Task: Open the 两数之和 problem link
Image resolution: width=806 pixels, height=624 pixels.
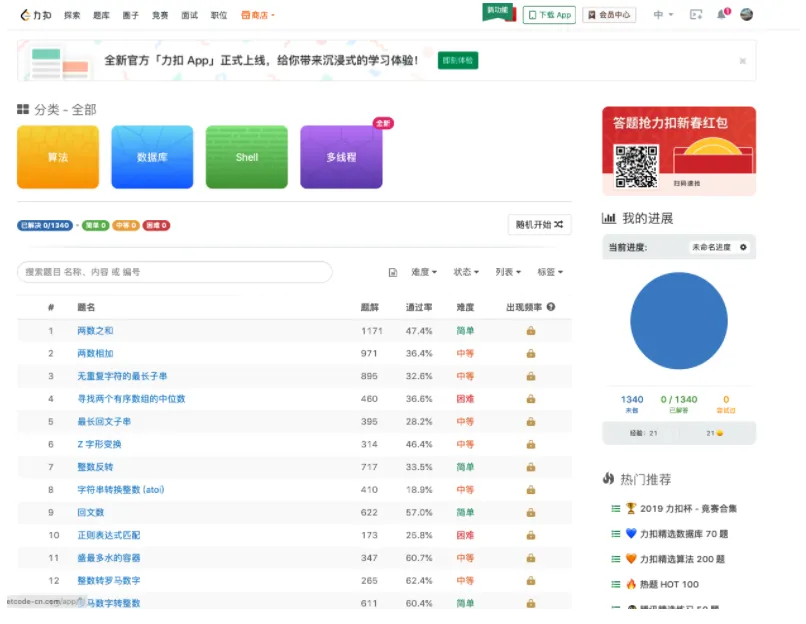Action: point(95,330)
